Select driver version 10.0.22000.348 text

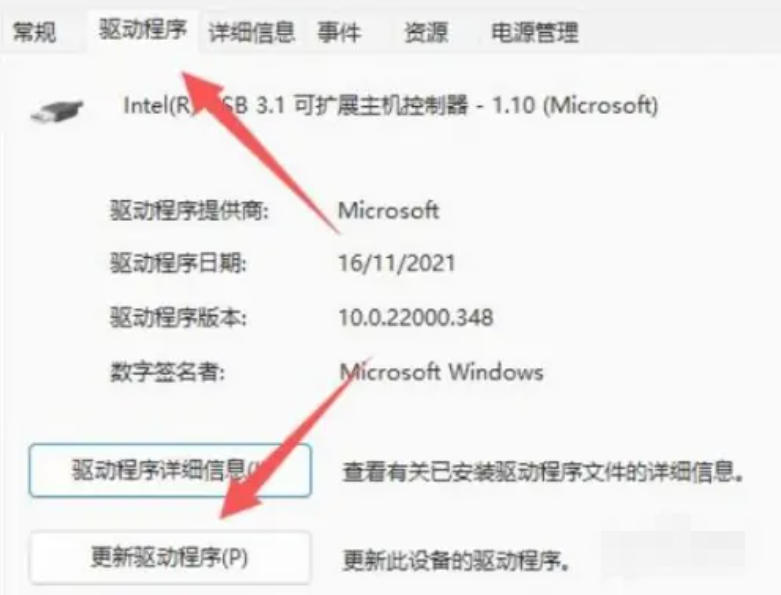[416, 318]
